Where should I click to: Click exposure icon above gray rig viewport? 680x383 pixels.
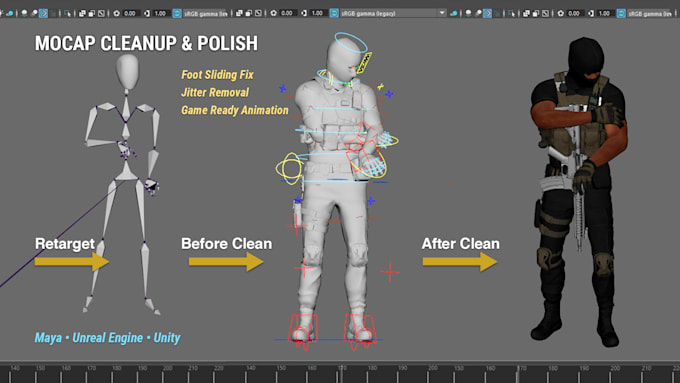(274, 13)
